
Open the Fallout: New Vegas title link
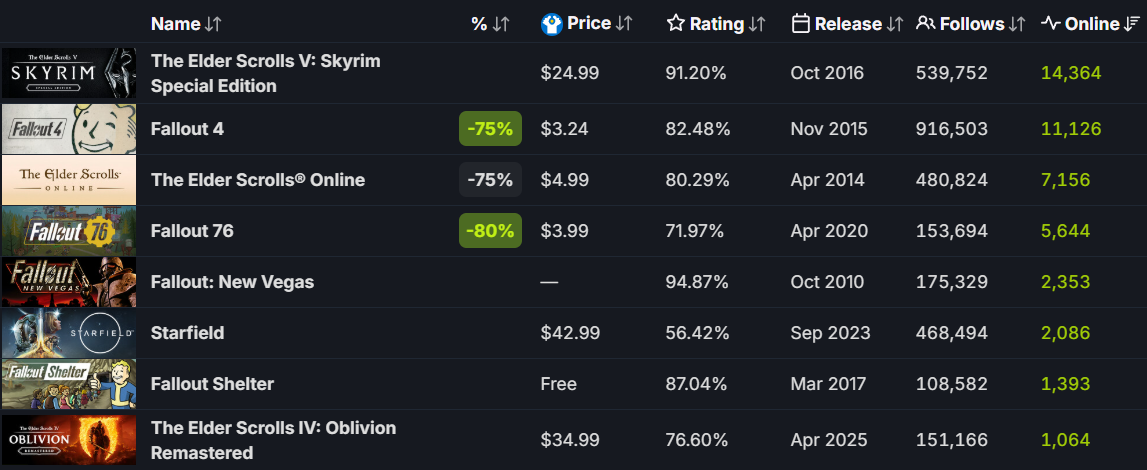coord(232,282)
